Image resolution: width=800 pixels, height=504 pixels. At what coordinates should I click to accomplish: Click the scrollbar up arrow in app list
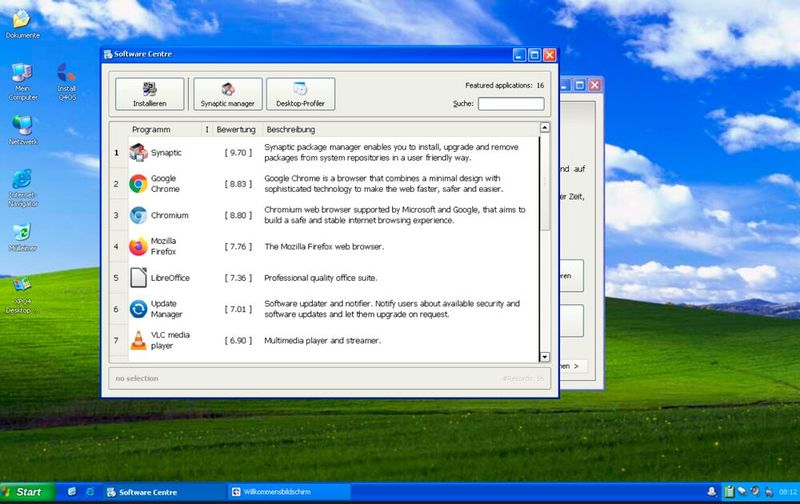tap(545, 128)
